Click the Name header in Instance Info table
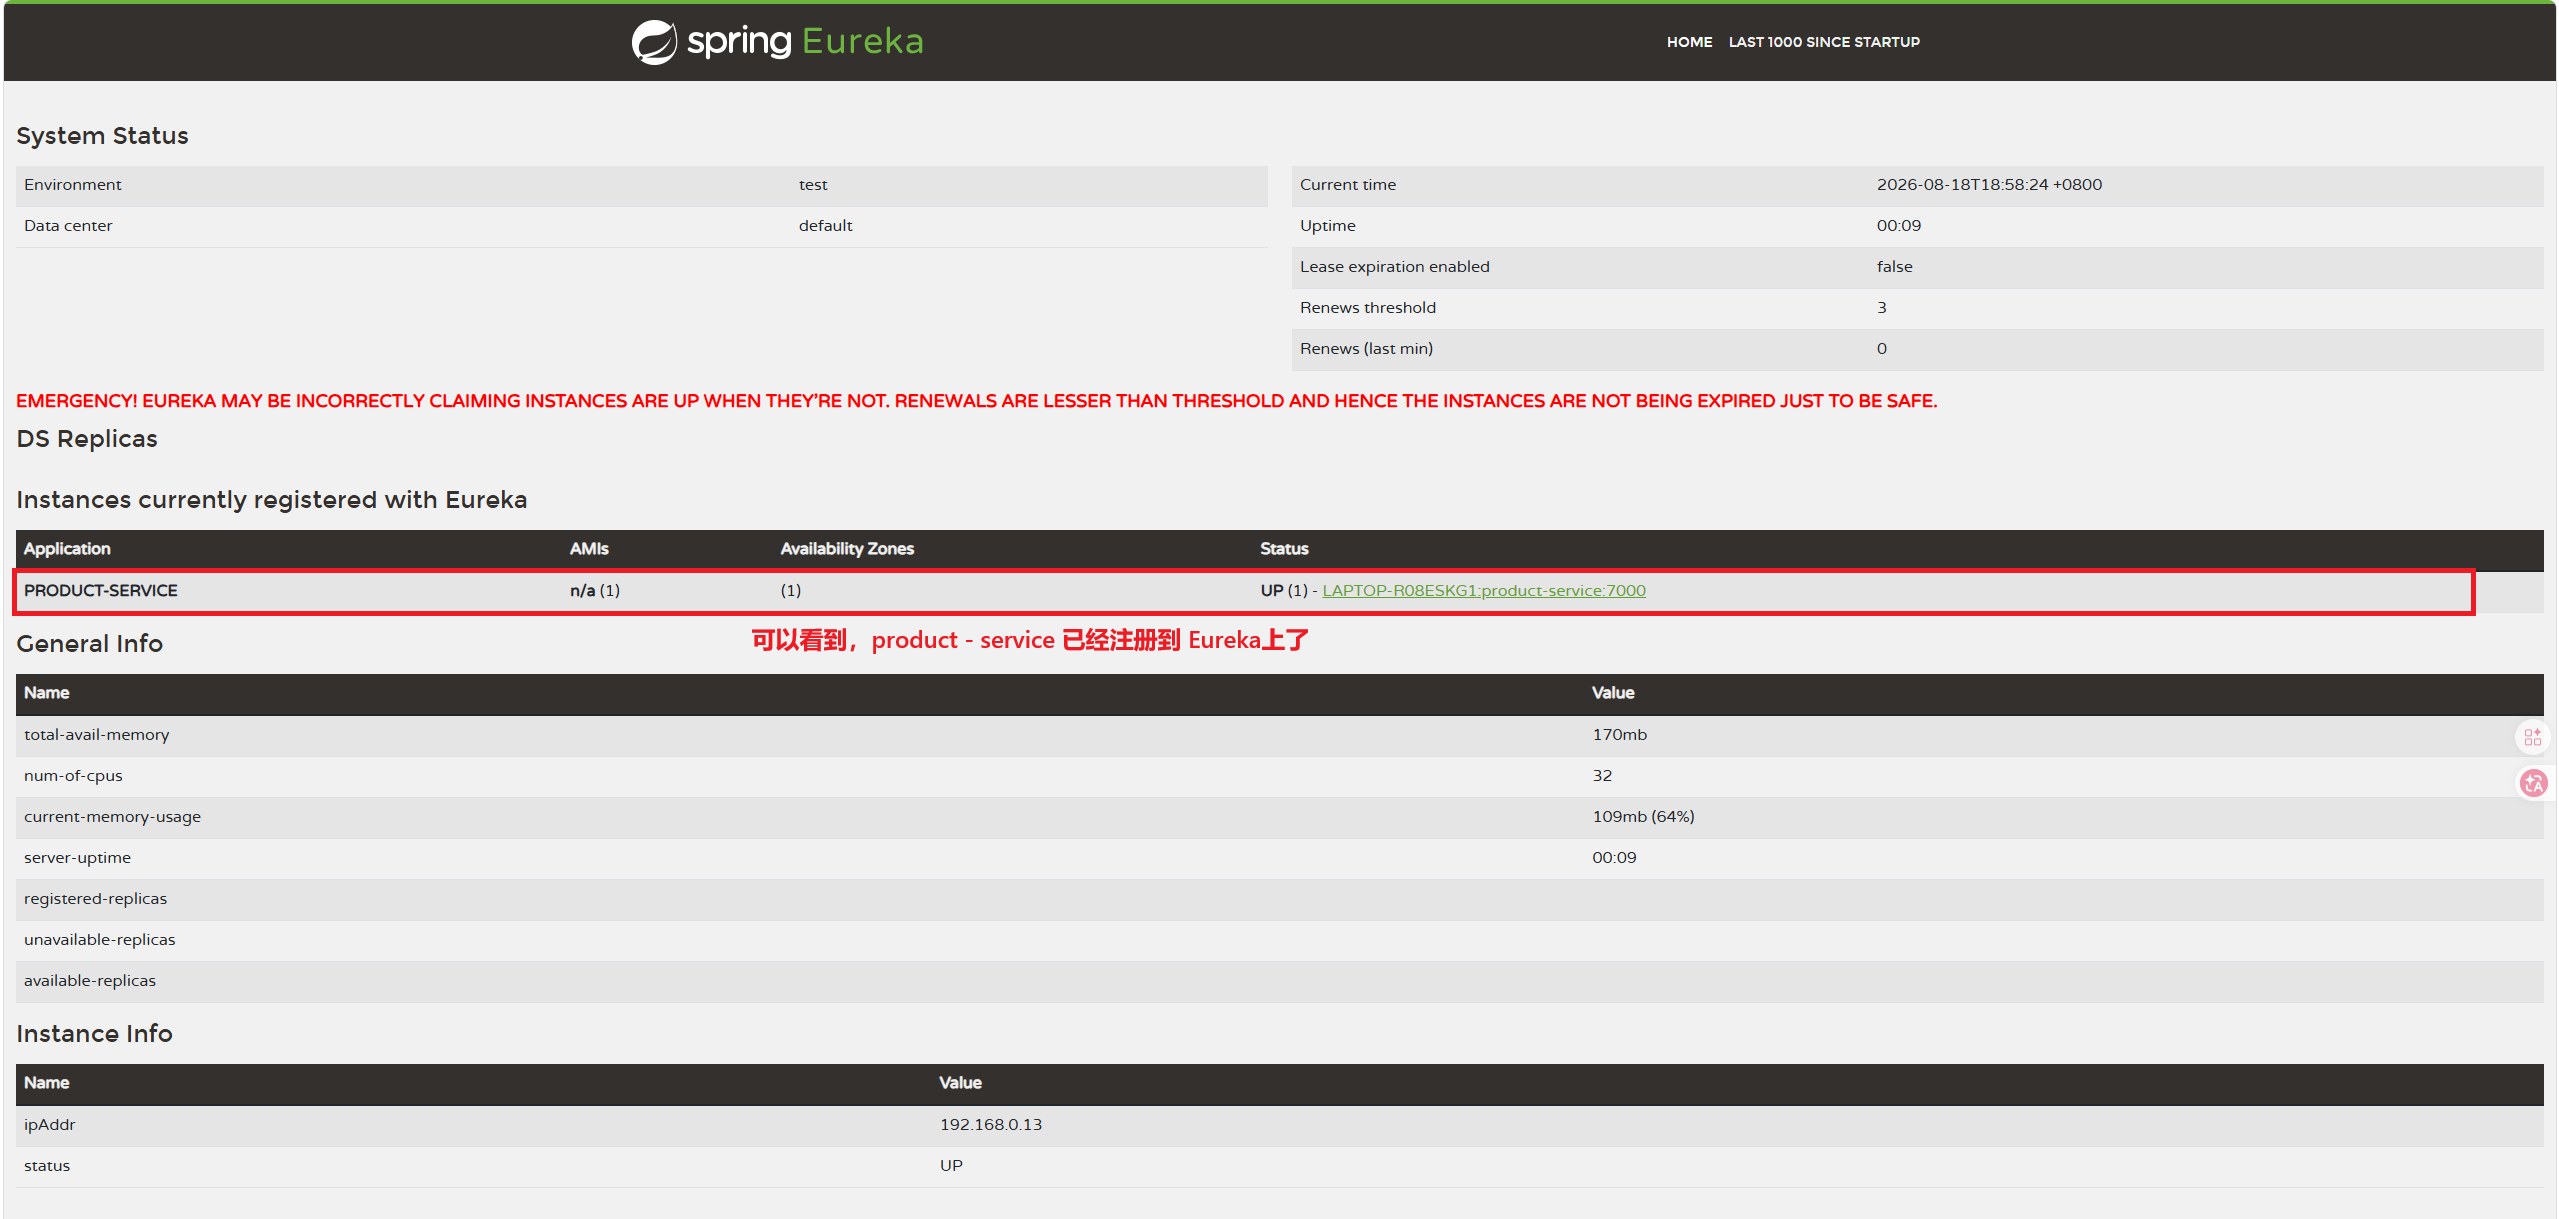 point(46,1083)
